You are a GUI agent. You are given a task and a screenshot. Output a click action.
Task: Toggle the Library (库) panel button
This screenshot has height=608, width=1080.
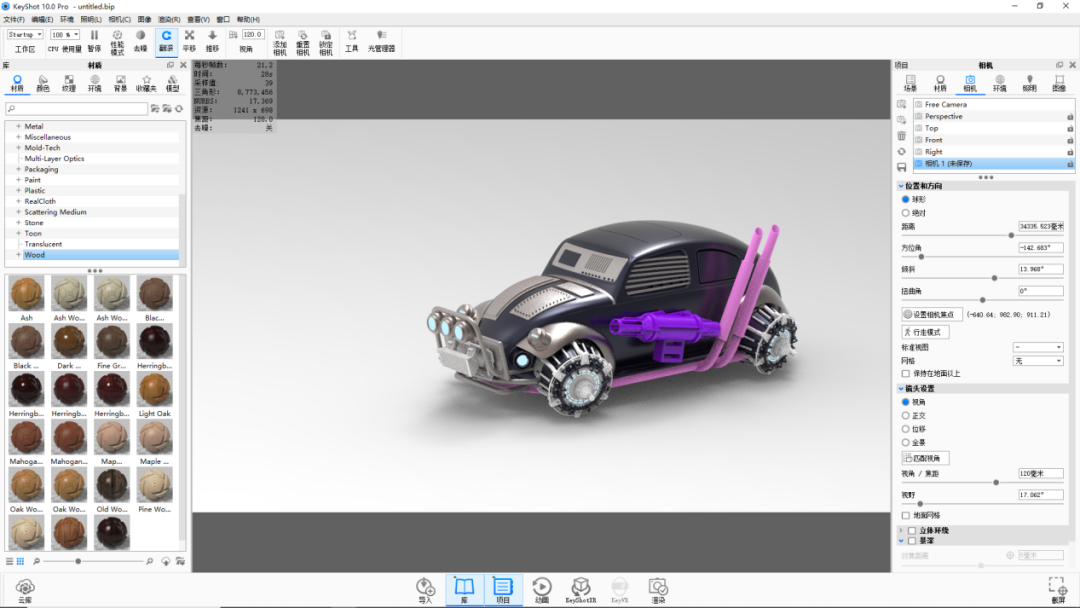pos(464,591)
